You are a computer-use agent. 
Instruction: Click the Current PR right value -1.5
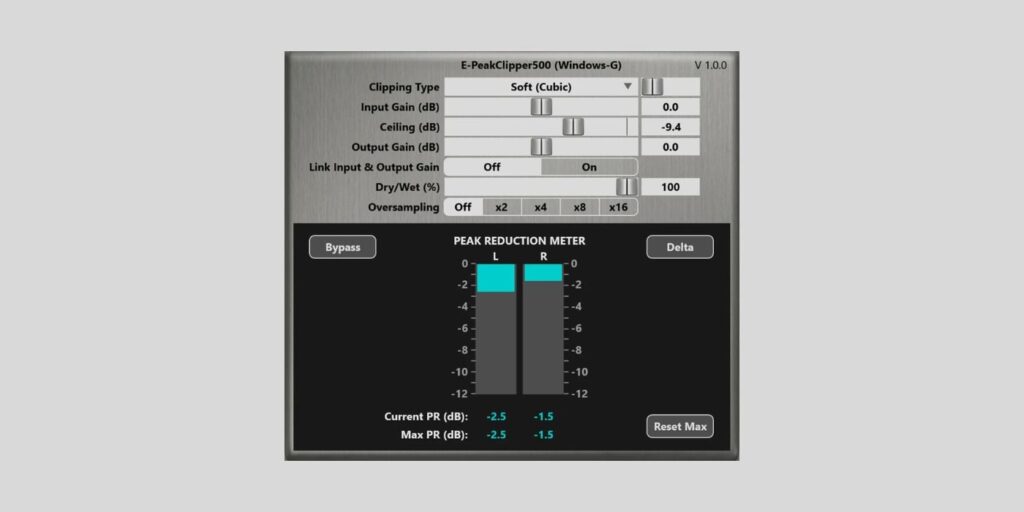543,417
